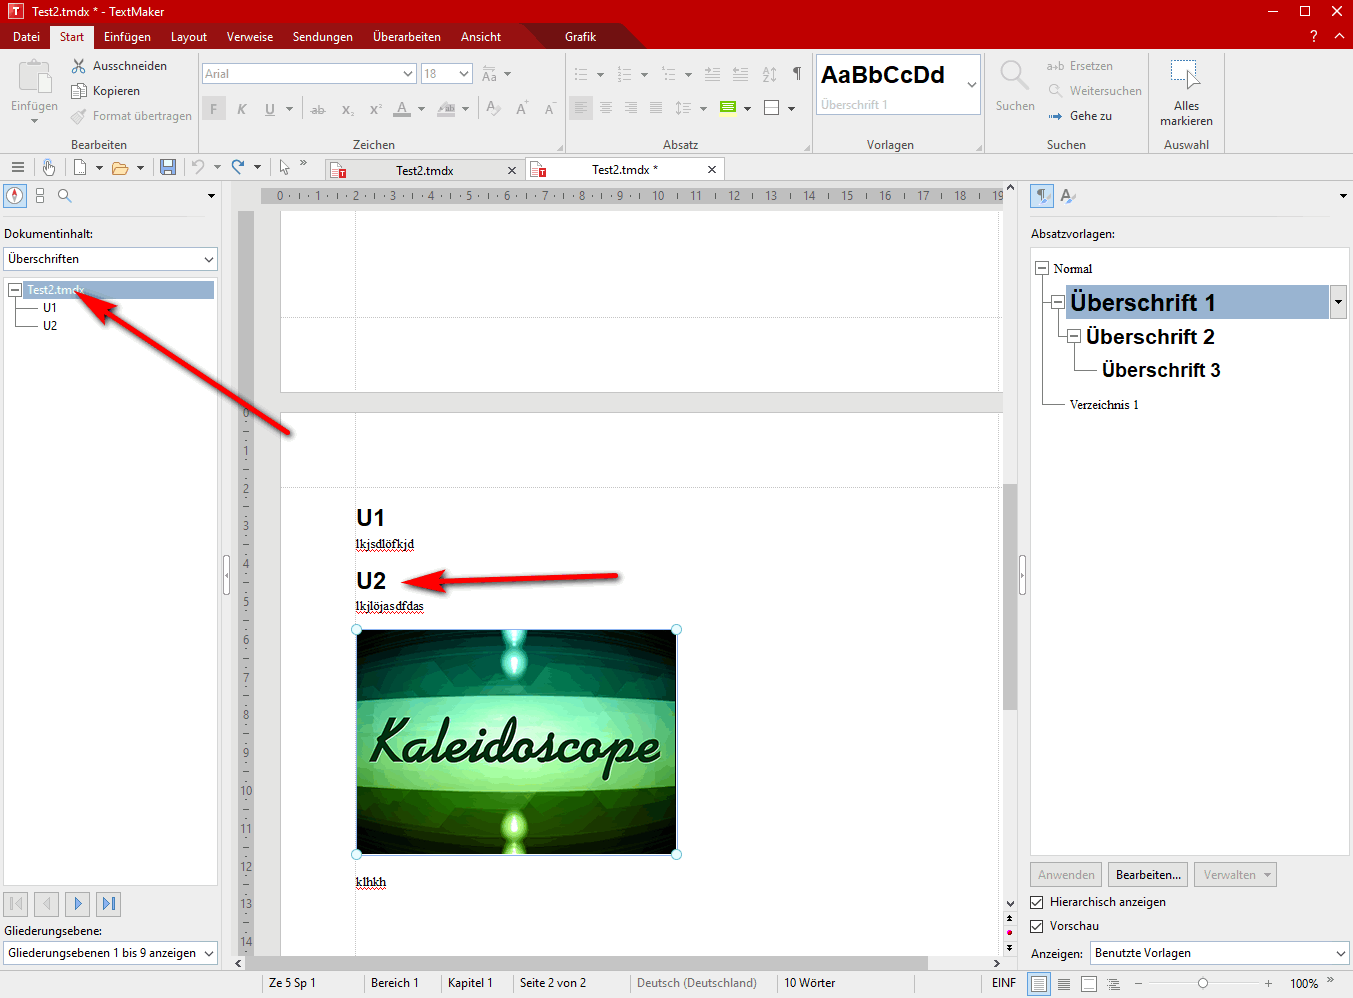The image size is (1353, 998).
Task: Toggle the navigator compass view in sidebar
Action: (15, 196)
